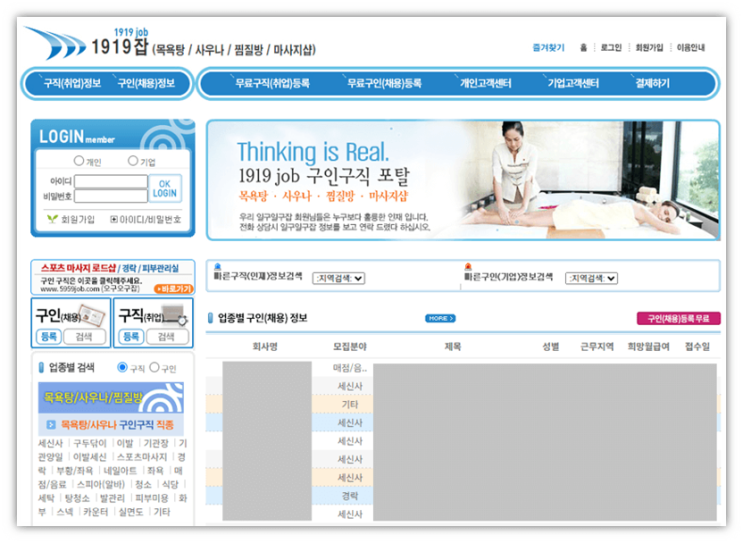The height and width of the screenshot is (543, 743).
Task: Select the 기업 login radio button
Action: (133, 161)
